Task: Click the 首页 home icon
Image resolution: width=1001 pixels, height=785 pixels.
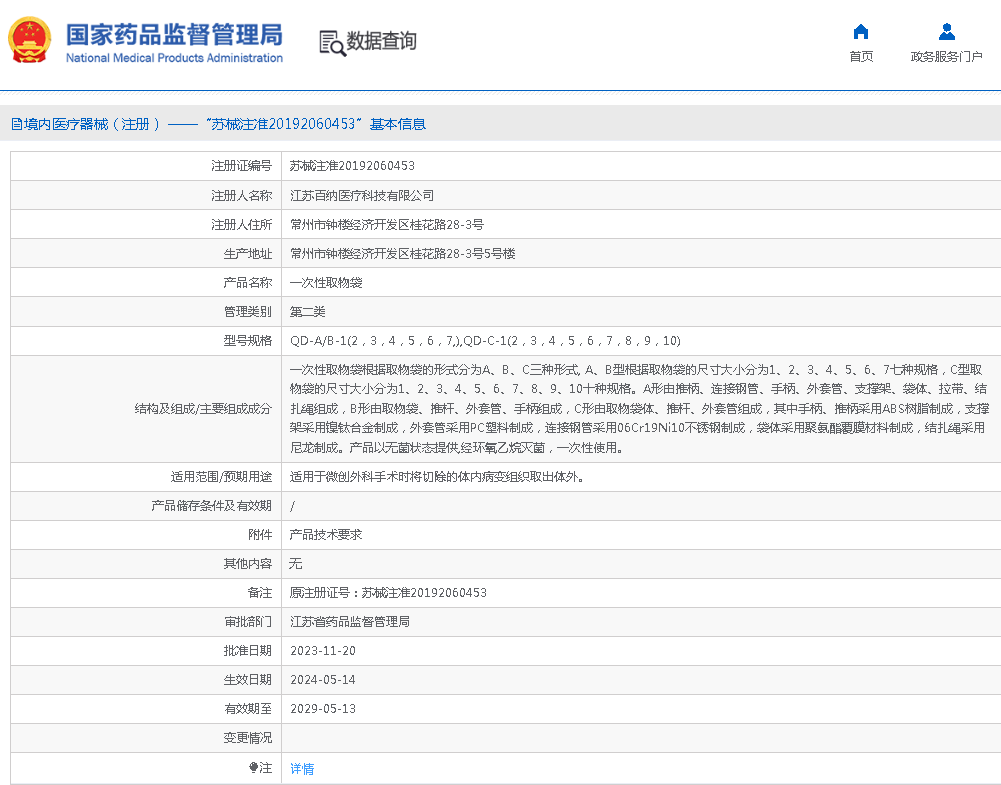Action: click(861, 32)
